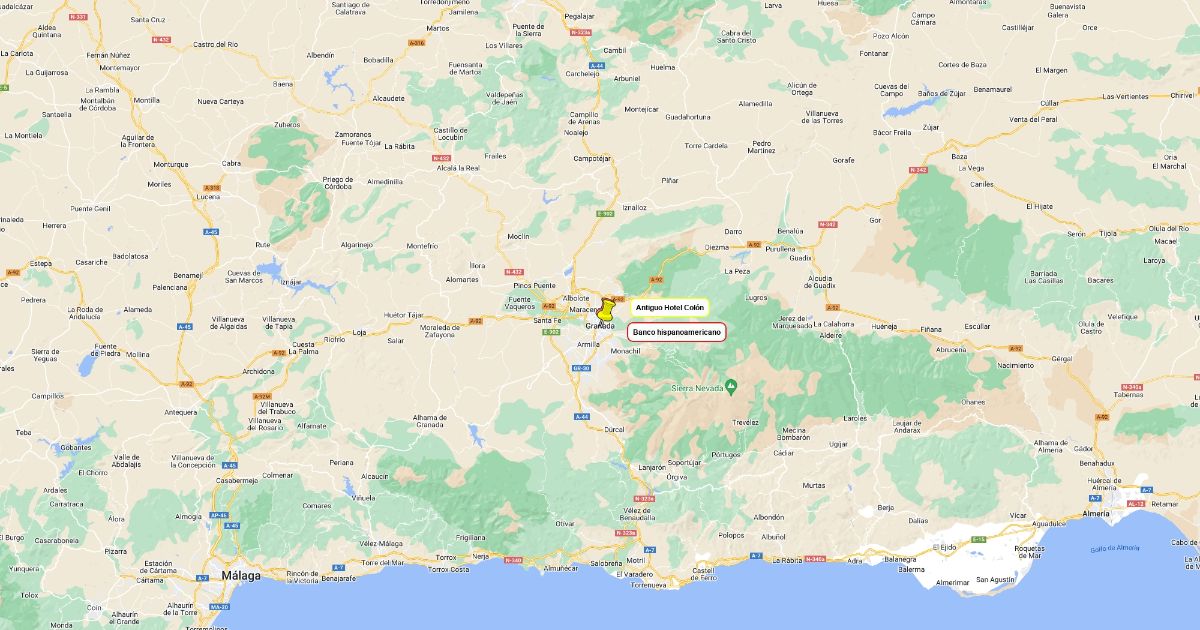Click the Armilla town label
This screenshot has height=630, width=1200.
click(589, 343)
